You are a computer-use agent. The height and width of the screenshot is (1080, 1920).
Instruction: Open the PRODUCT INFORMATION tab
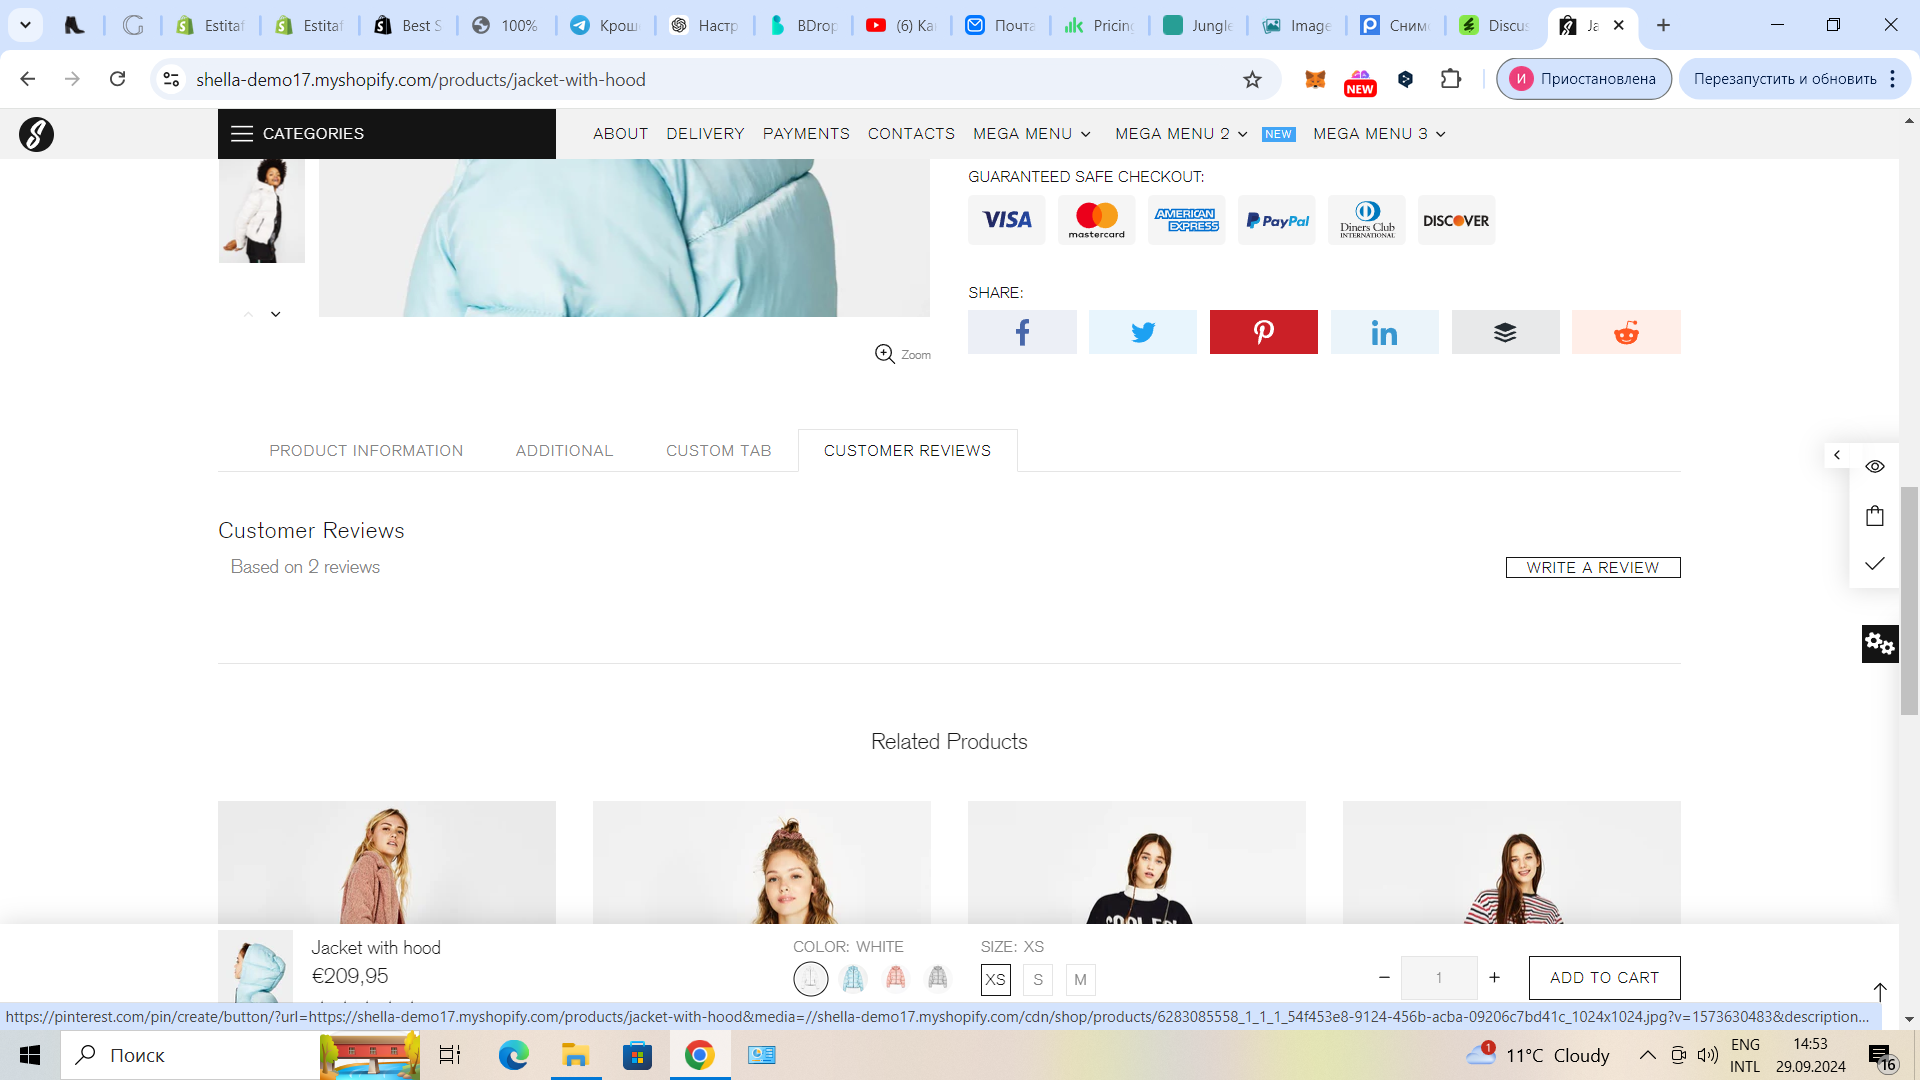coord(366,451)
